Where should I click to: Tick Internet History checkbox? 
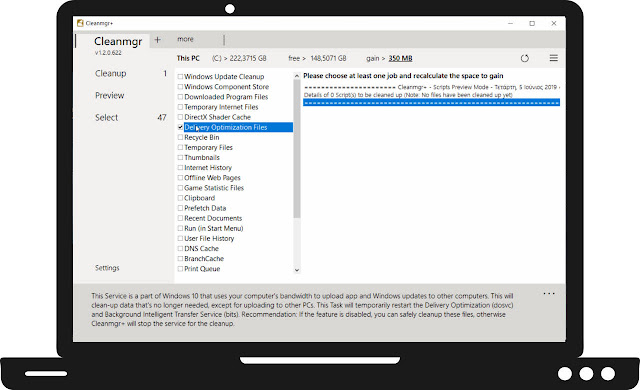180,168
